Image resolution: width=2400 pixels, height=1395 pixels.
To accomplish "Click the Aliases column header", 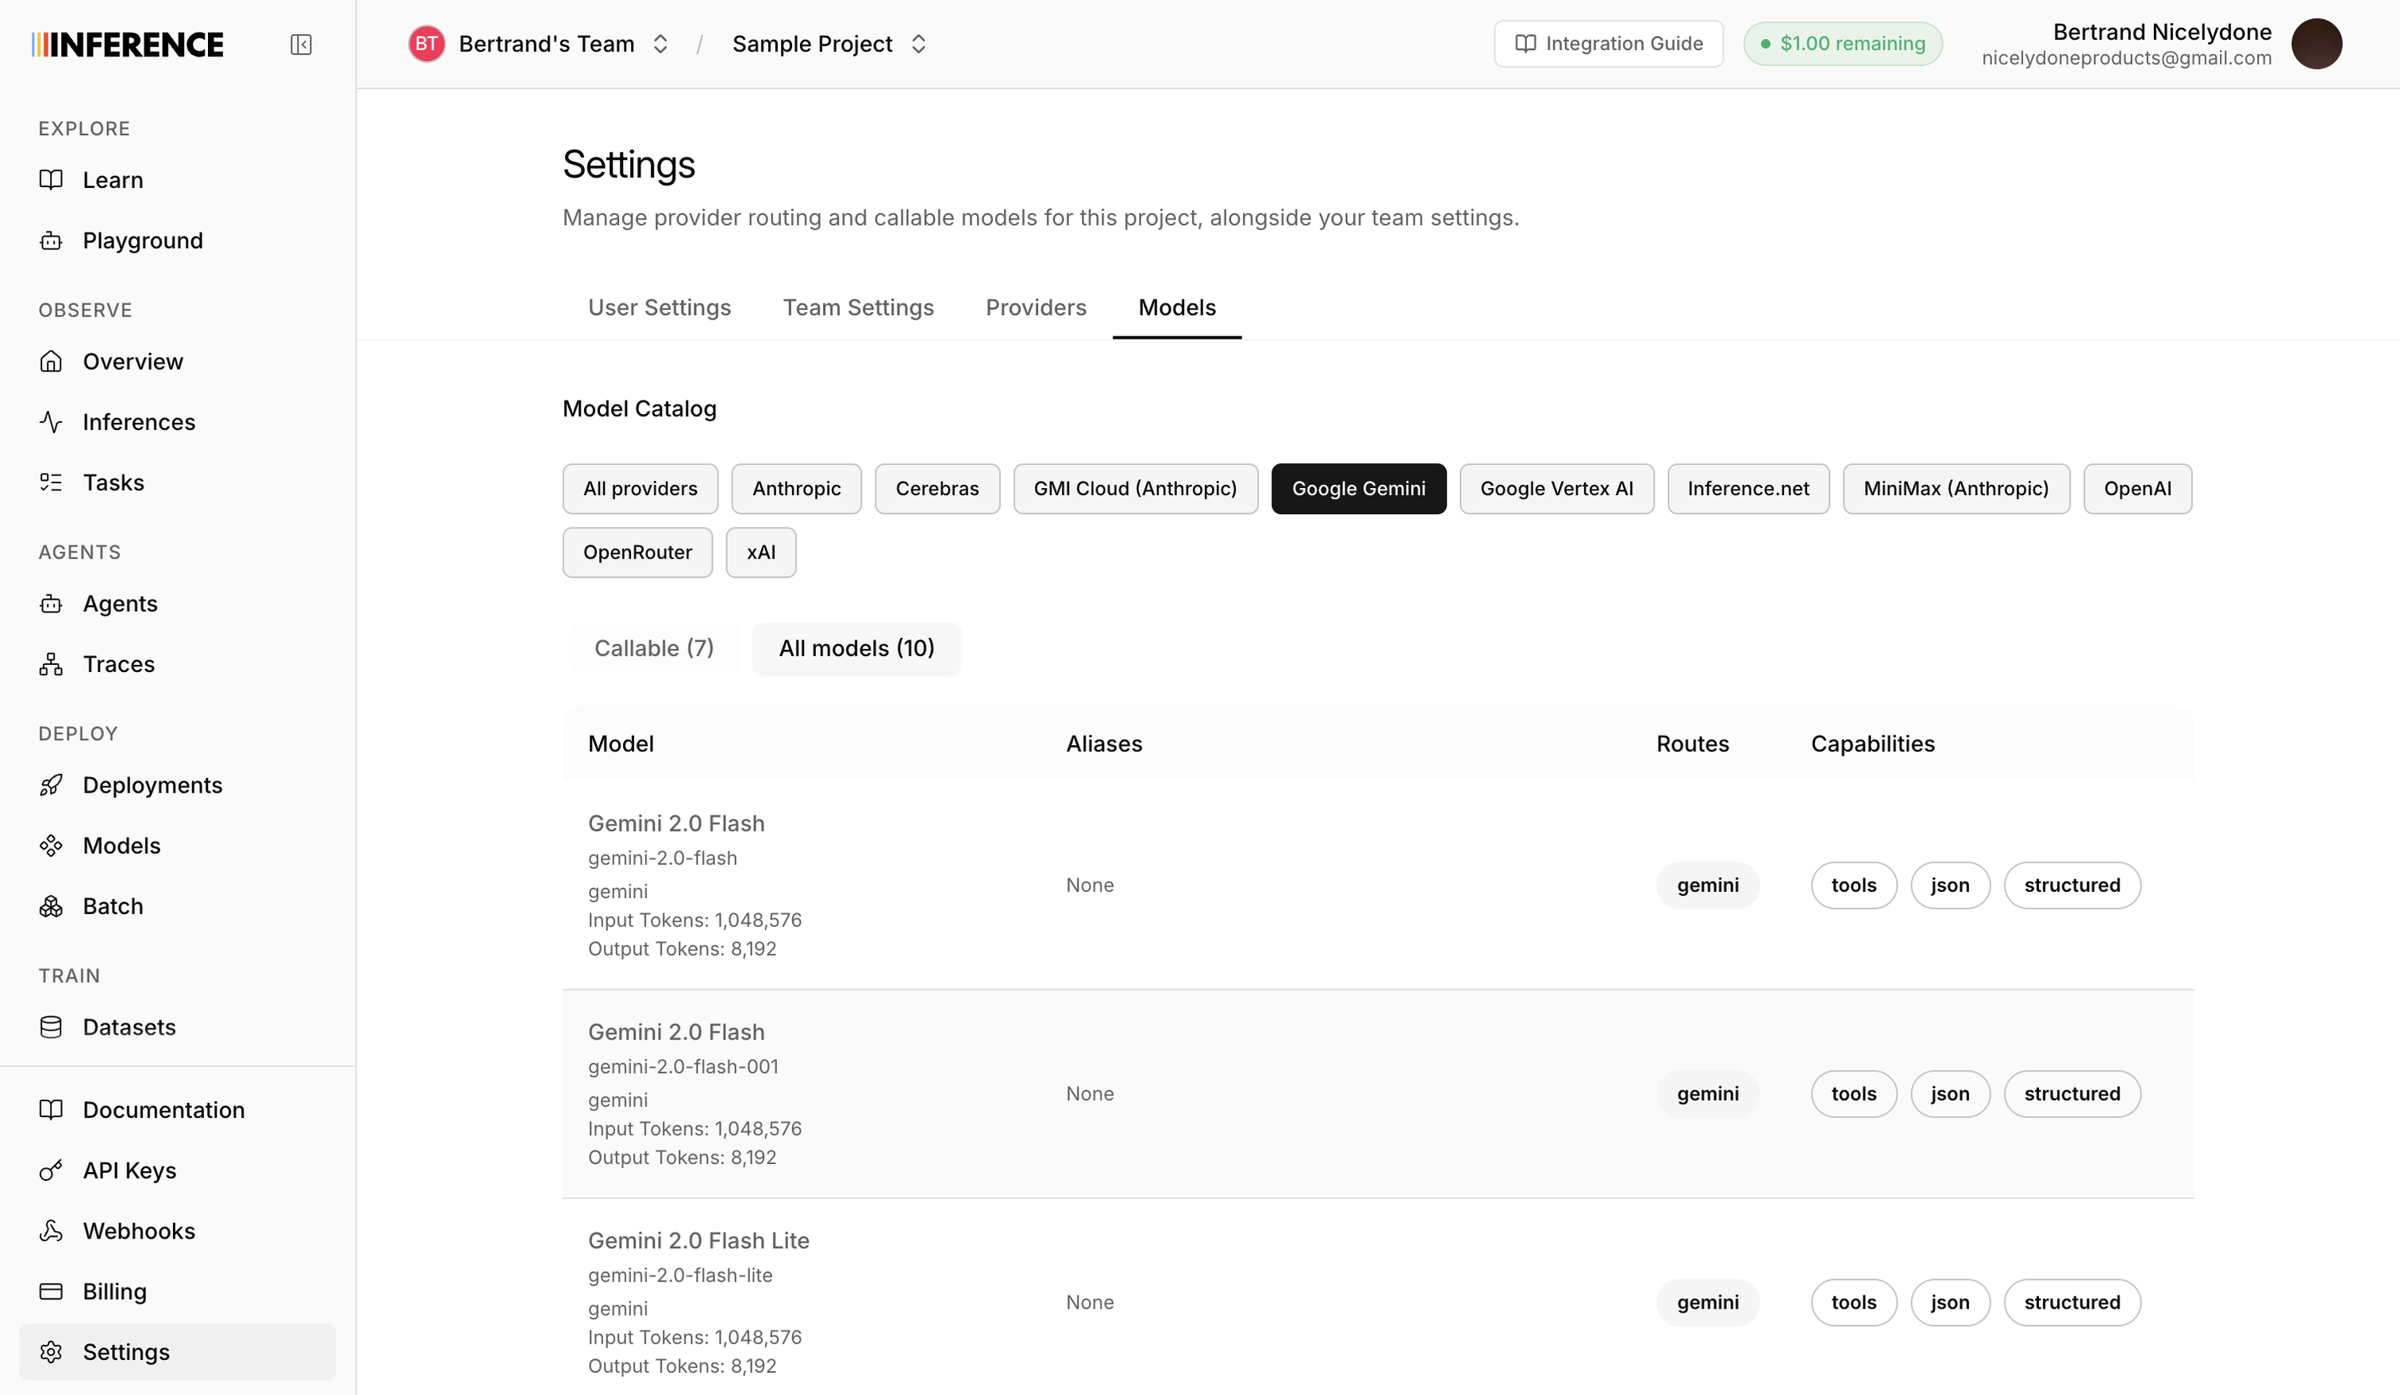I will point(1104,743).
